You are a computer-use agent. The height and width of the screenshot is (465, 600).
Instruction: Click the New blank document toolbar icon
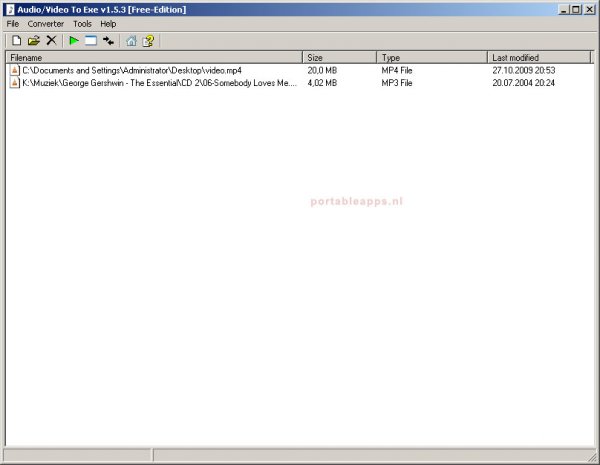[16, 41]
